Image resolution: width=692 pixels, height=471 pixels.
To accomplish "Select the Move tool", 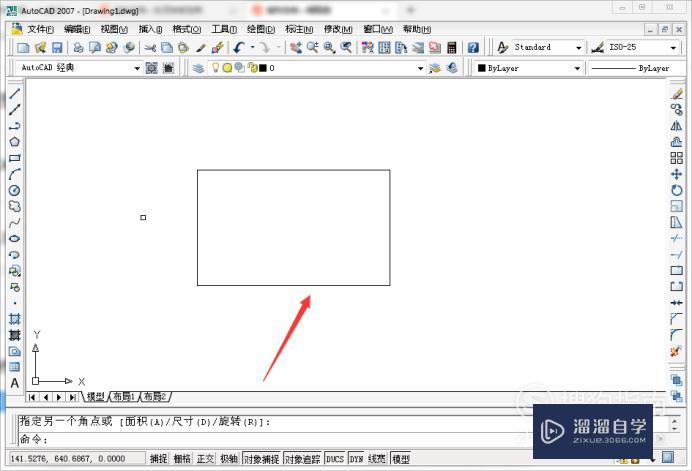I will tap(677, 174).
